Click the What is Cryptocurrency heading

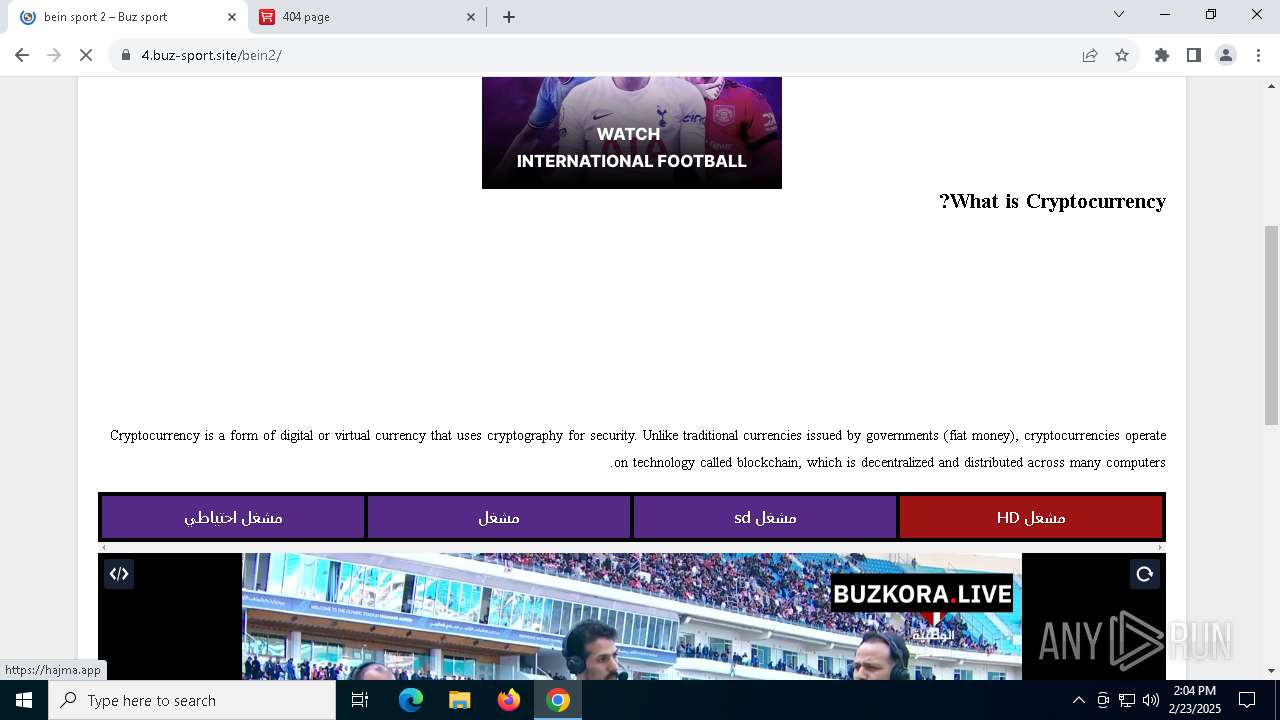[x=1053, y=201]
